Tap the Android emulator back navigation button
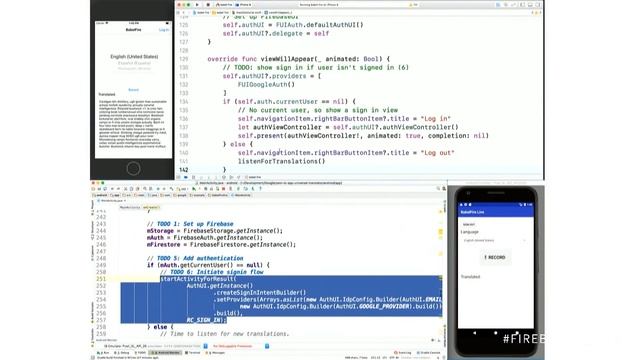 pos(474,333)
